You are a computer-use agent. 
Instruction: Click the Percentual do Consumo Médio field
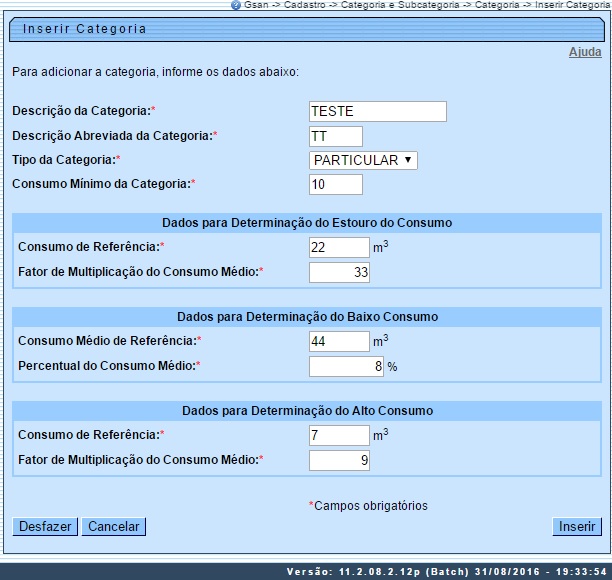tap(346, 367)
